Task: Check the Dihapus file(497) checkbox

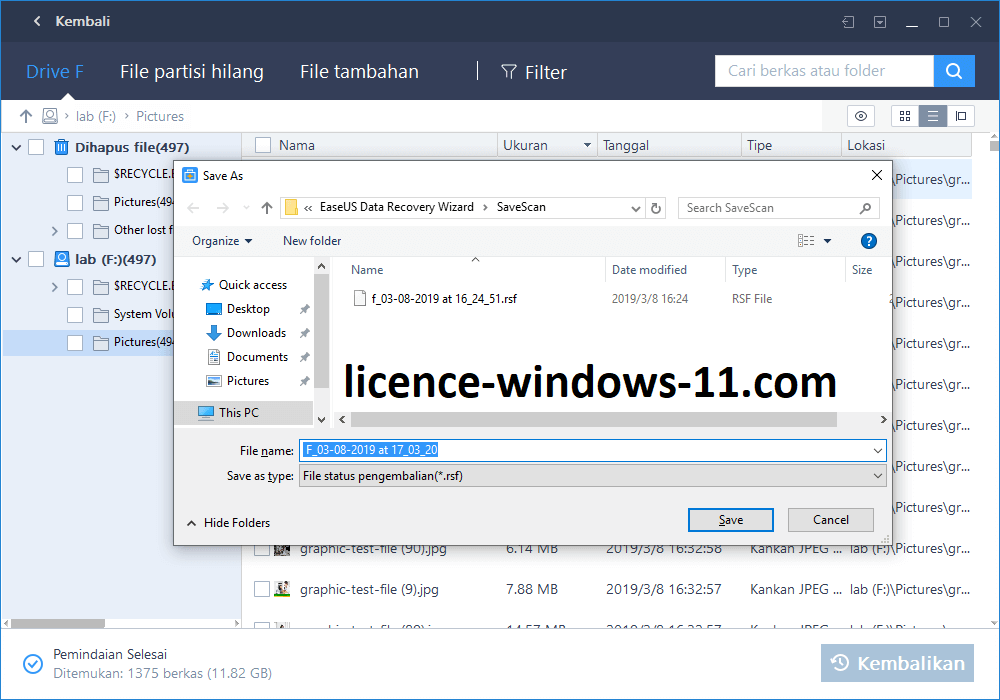Action: 36,147
